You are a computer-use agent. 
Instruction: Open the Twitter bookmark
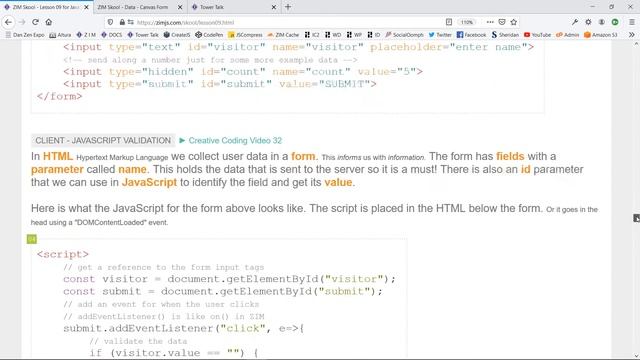pyautogui.click(x=440, y=35)
